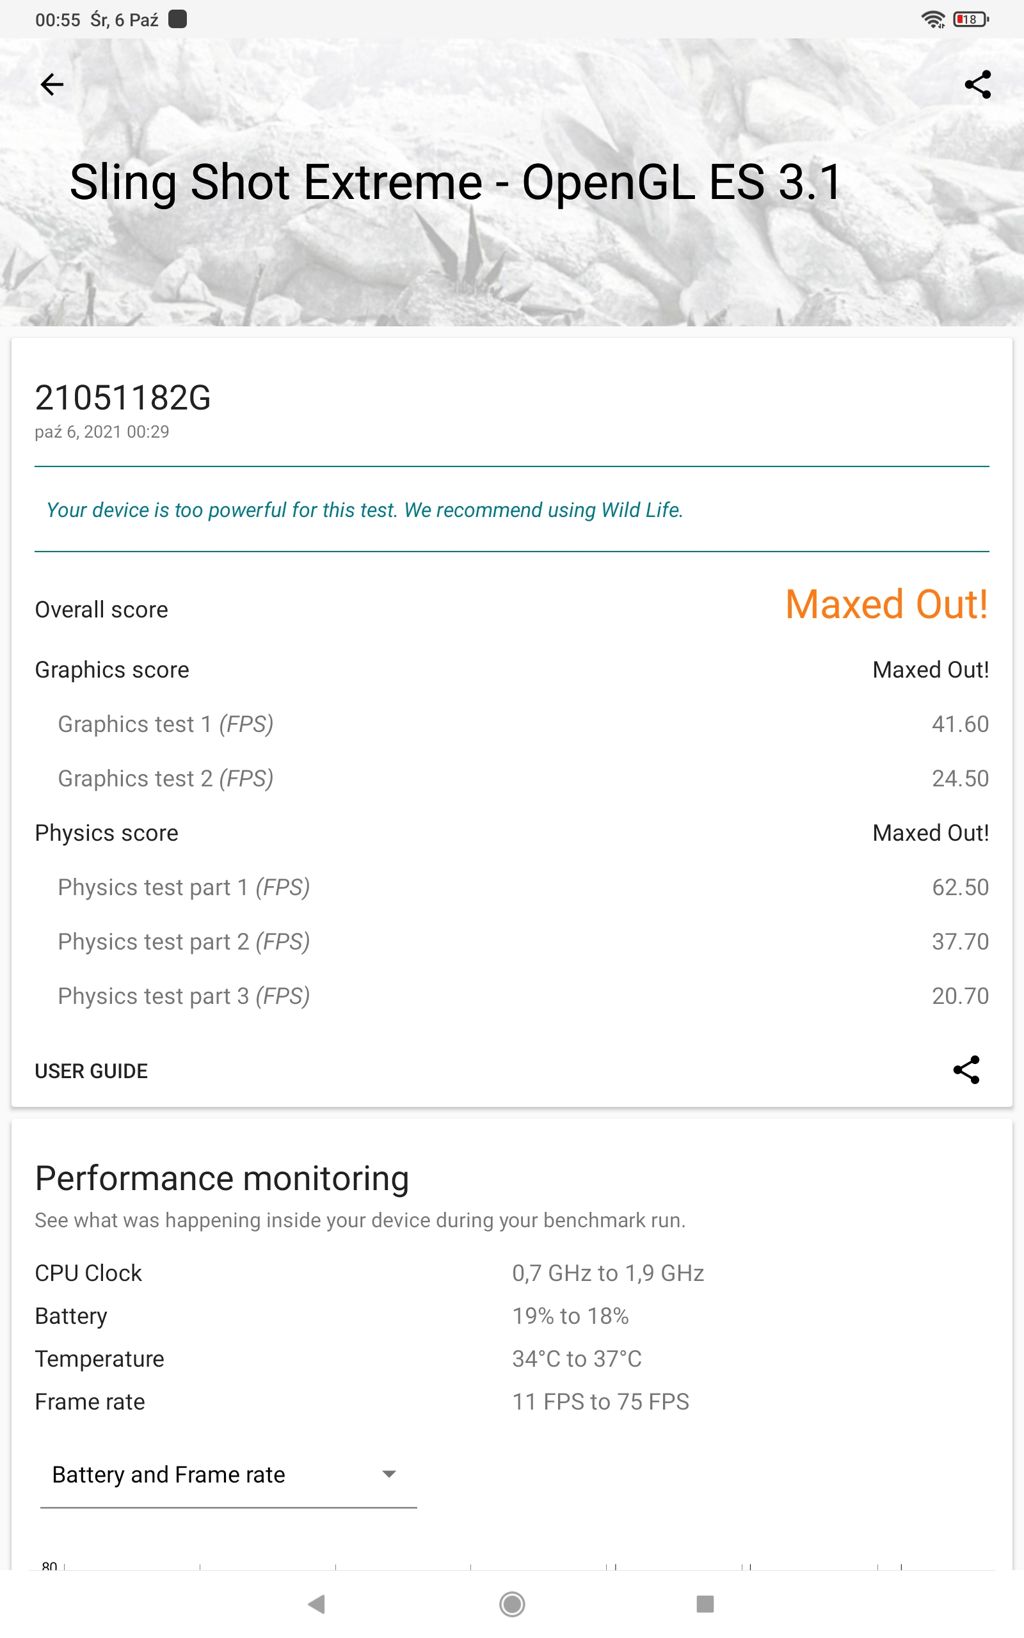Open the USER GUIDE link
This screenshot has width=1024, height=1638.
click(91, 1071)
